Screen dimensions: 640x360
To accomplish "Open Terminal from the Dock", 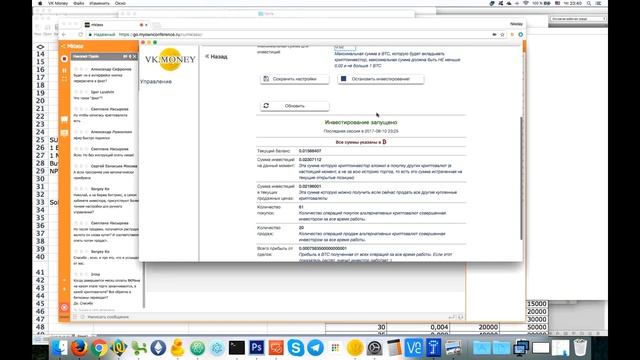I will coord(237,348).
